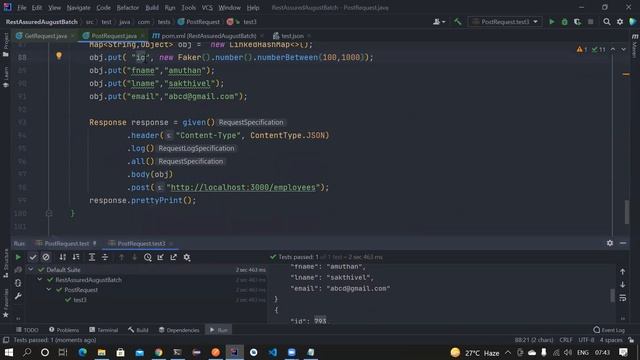Open IDE settings gear in top toolbar
640x360 pixels.
pos(620,22)
